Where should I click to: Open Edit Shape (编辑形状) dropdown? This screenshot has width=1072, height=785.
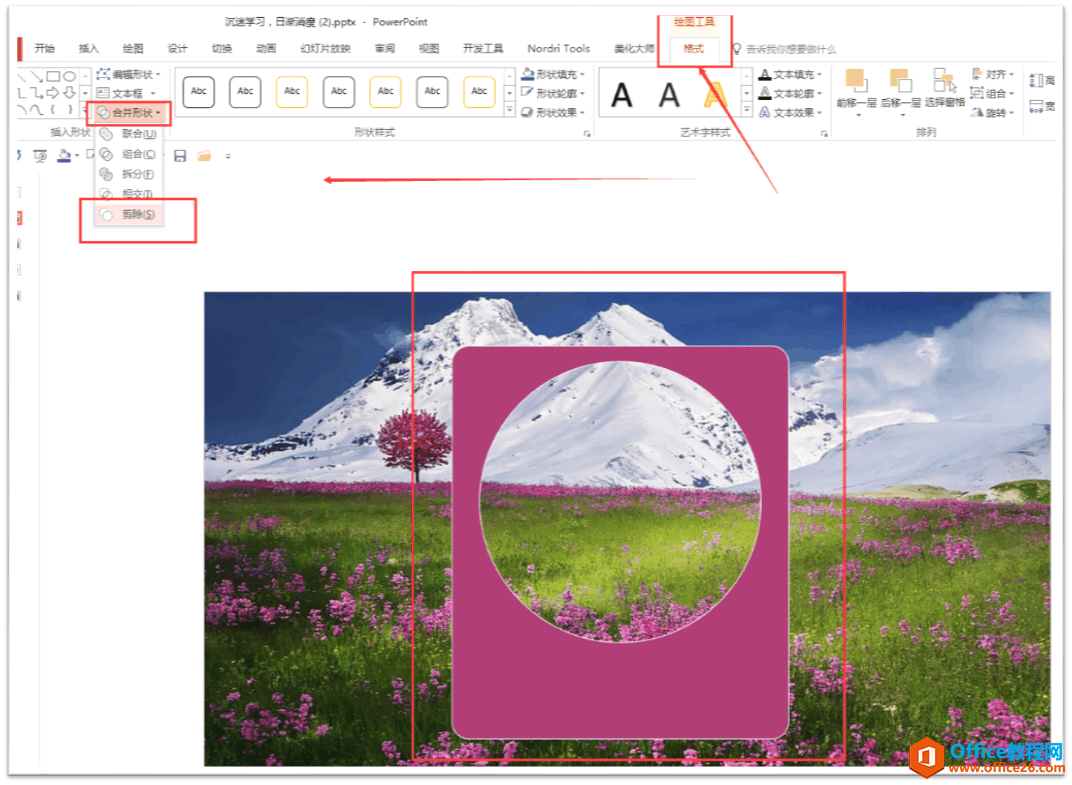coord(129,74)
